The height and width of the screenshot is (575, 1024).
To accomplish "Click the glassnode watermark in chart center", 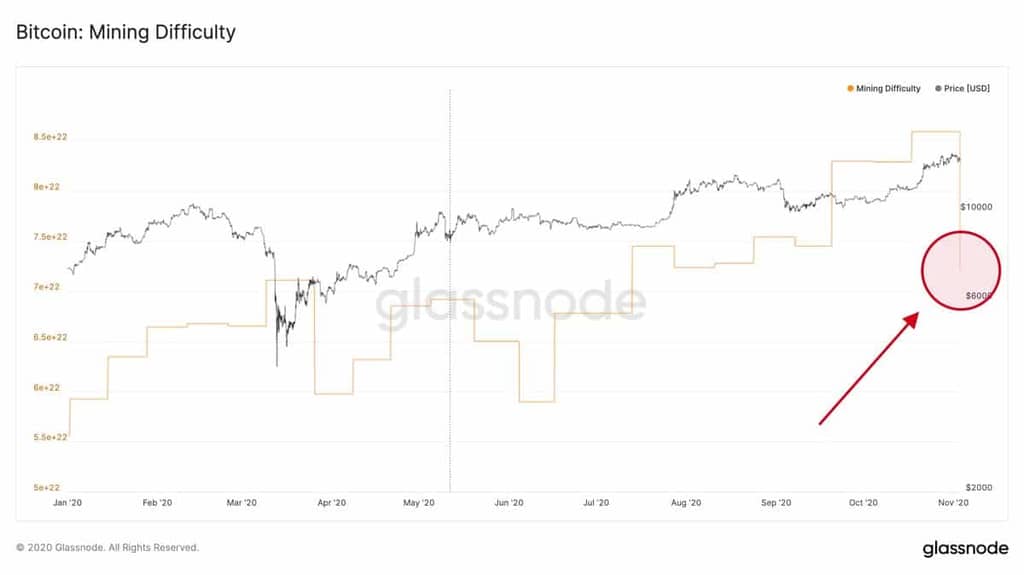I will pos(511,304).
